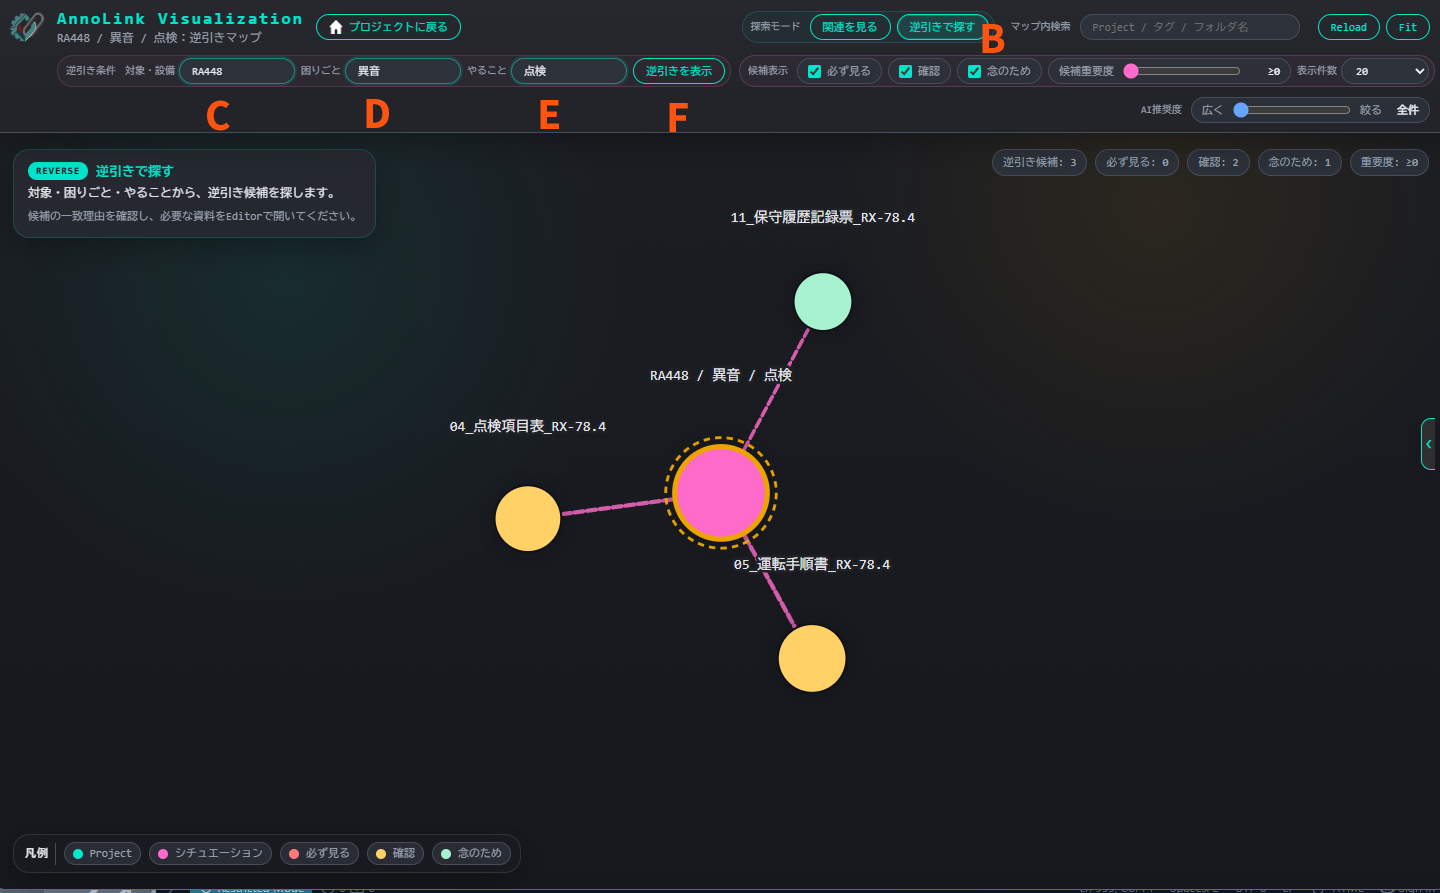Edit the やること field 点検

[569, 71]
